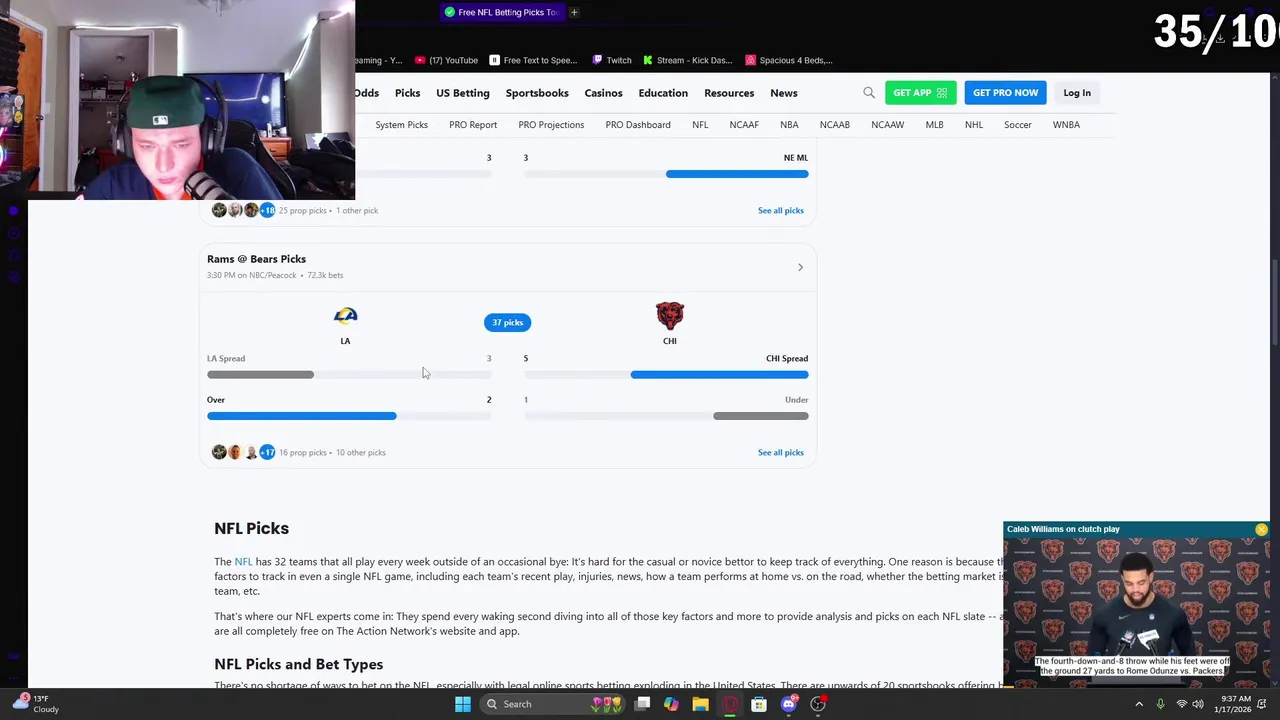Open the Education menu

663,93
